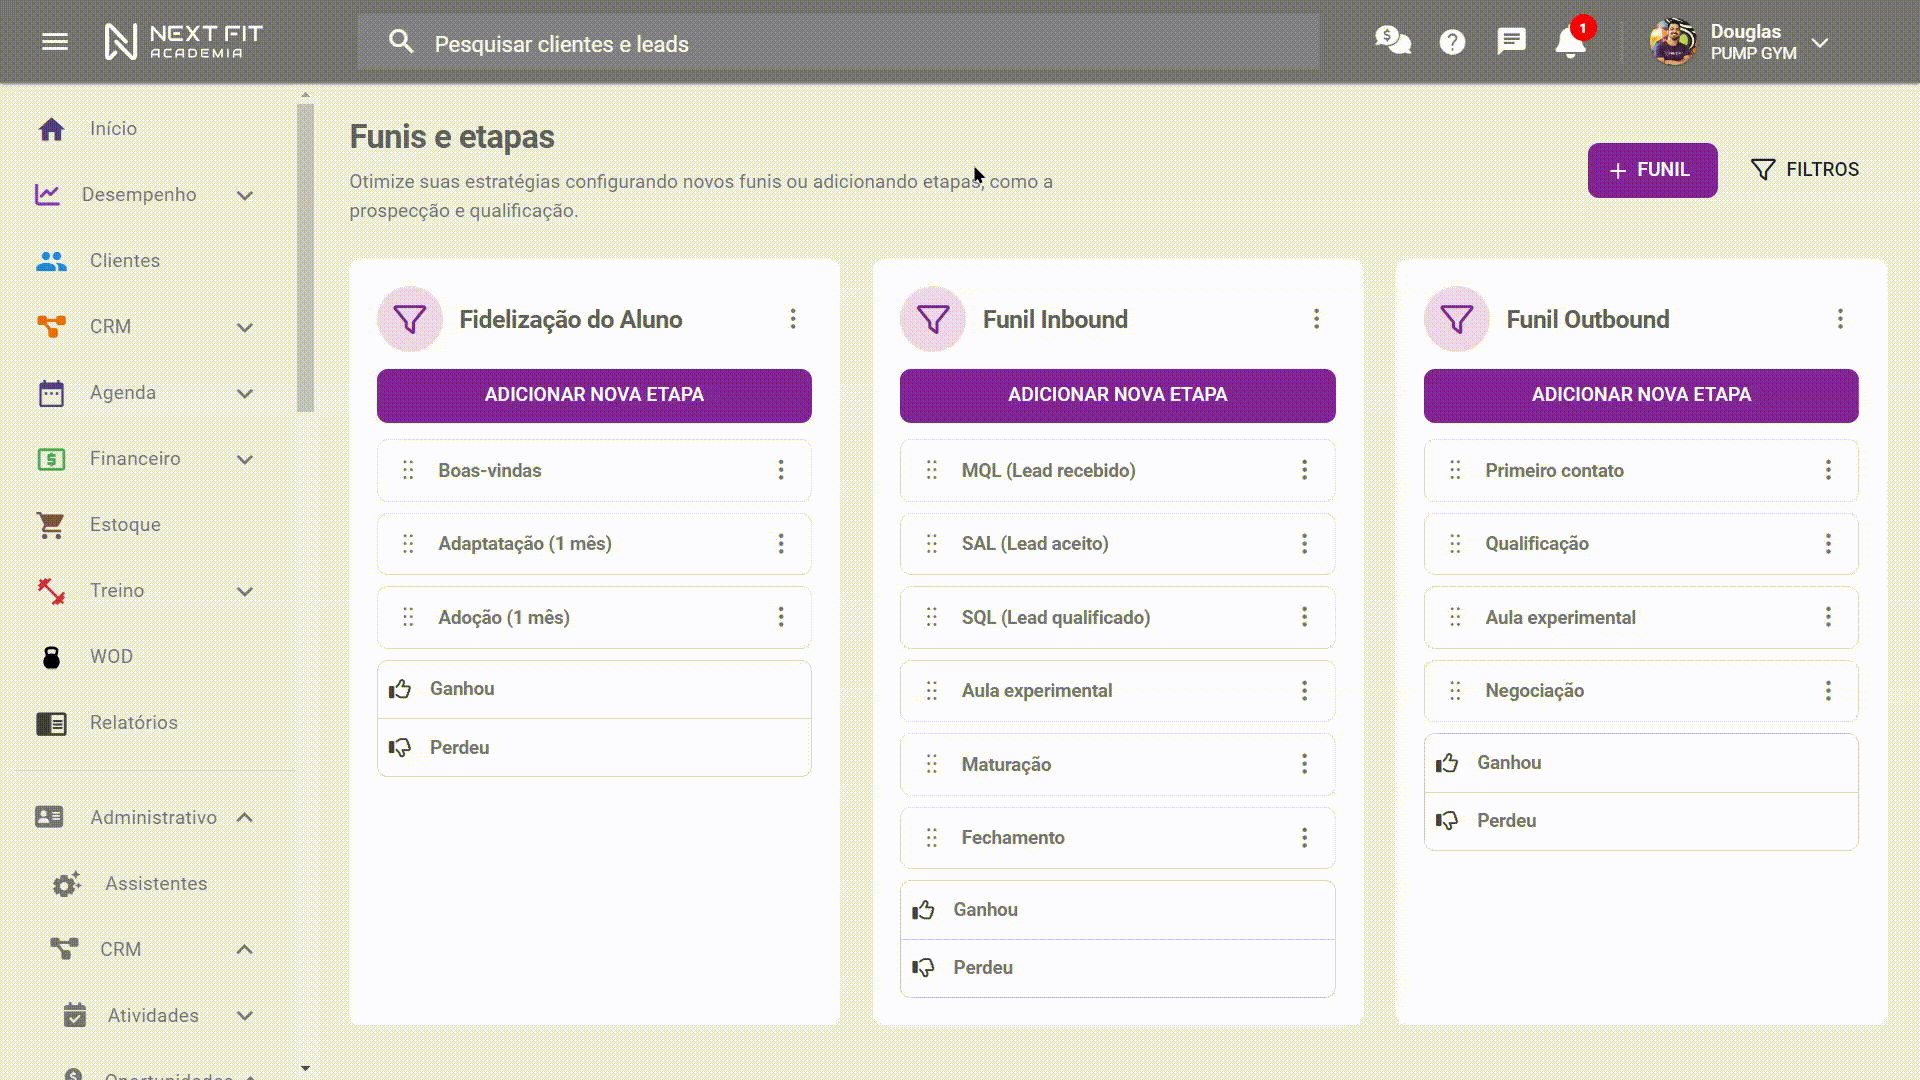Open the FILTROS filter button
This screenshot has height=1080, width=1920.
click(x=1805, y=170)
